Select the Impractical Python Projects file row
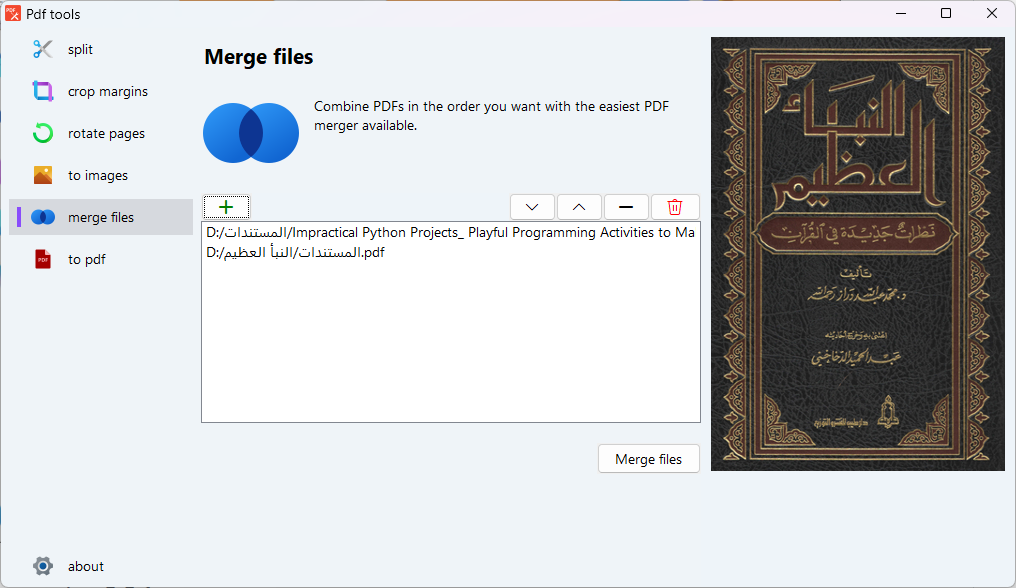This screenshot has width=1016, height=588. tap(450, 232)
